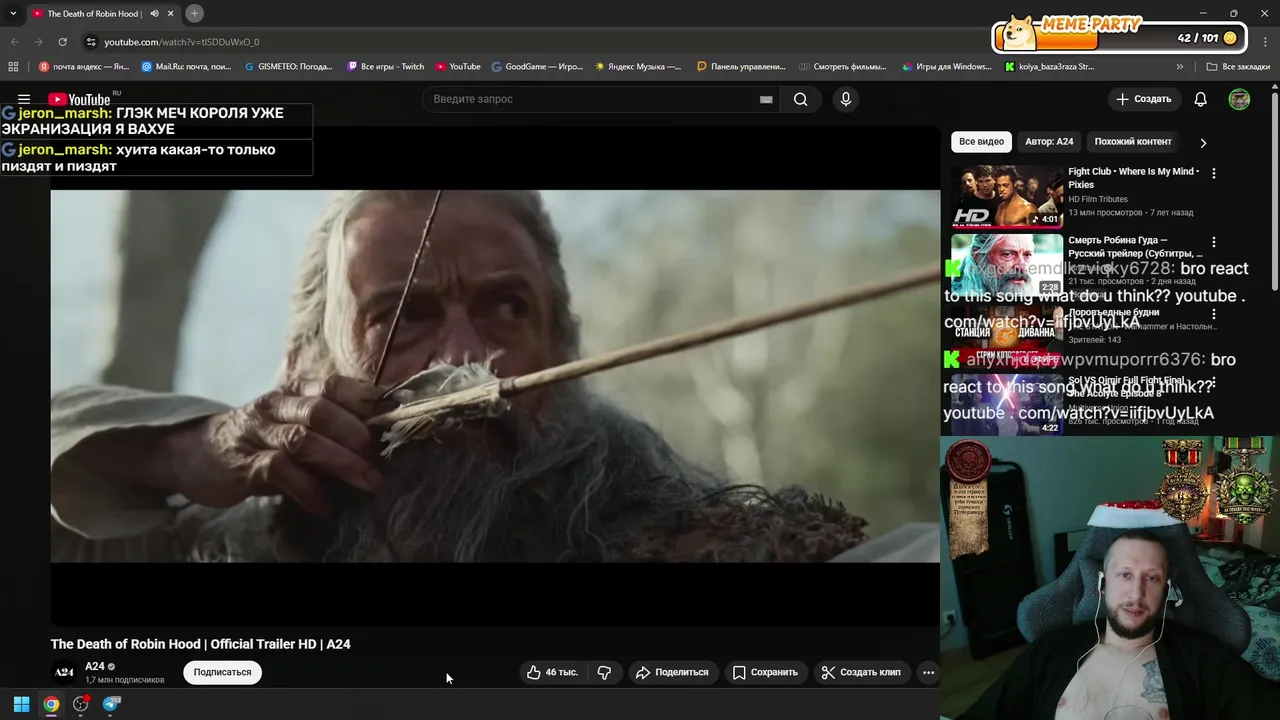Open the Fight Club video thumbnail
This screenshot has height=720, width=1280.
point(1007,196)
